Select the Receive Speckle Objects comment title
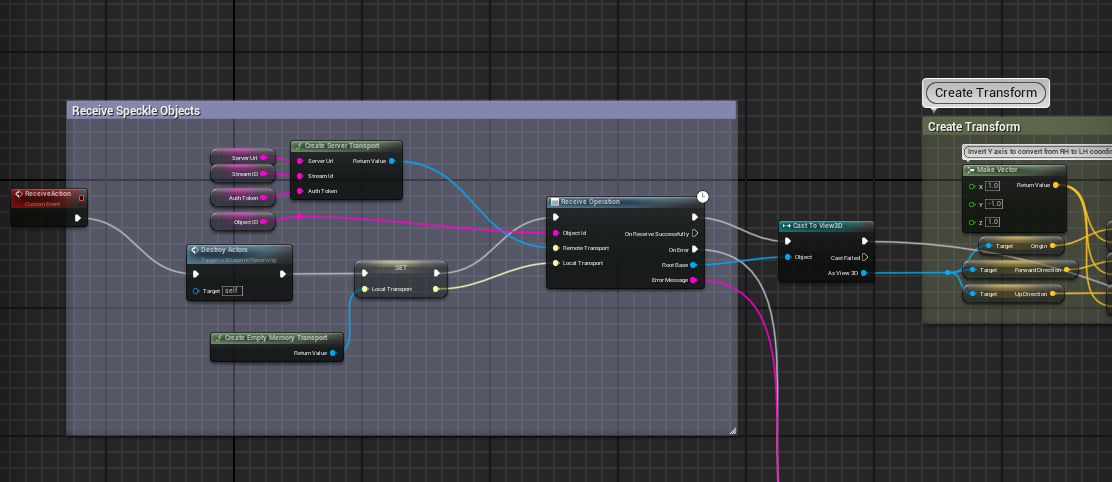 pos(135,111)
